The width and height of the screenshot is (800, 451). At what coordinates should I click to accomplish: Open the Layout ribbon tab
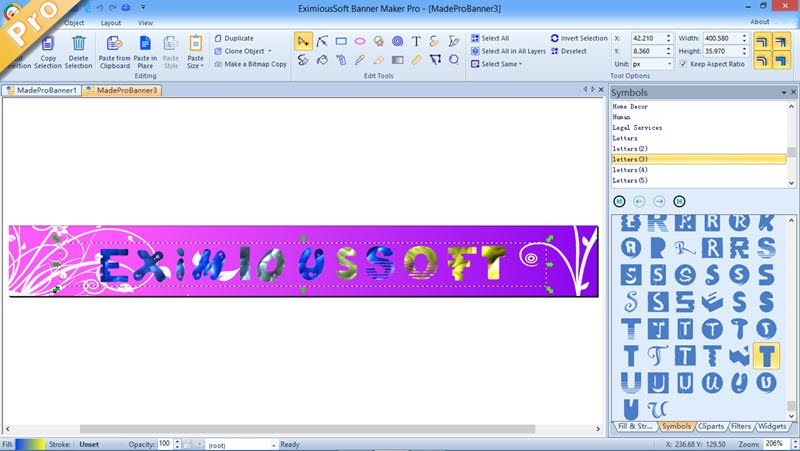111,23
